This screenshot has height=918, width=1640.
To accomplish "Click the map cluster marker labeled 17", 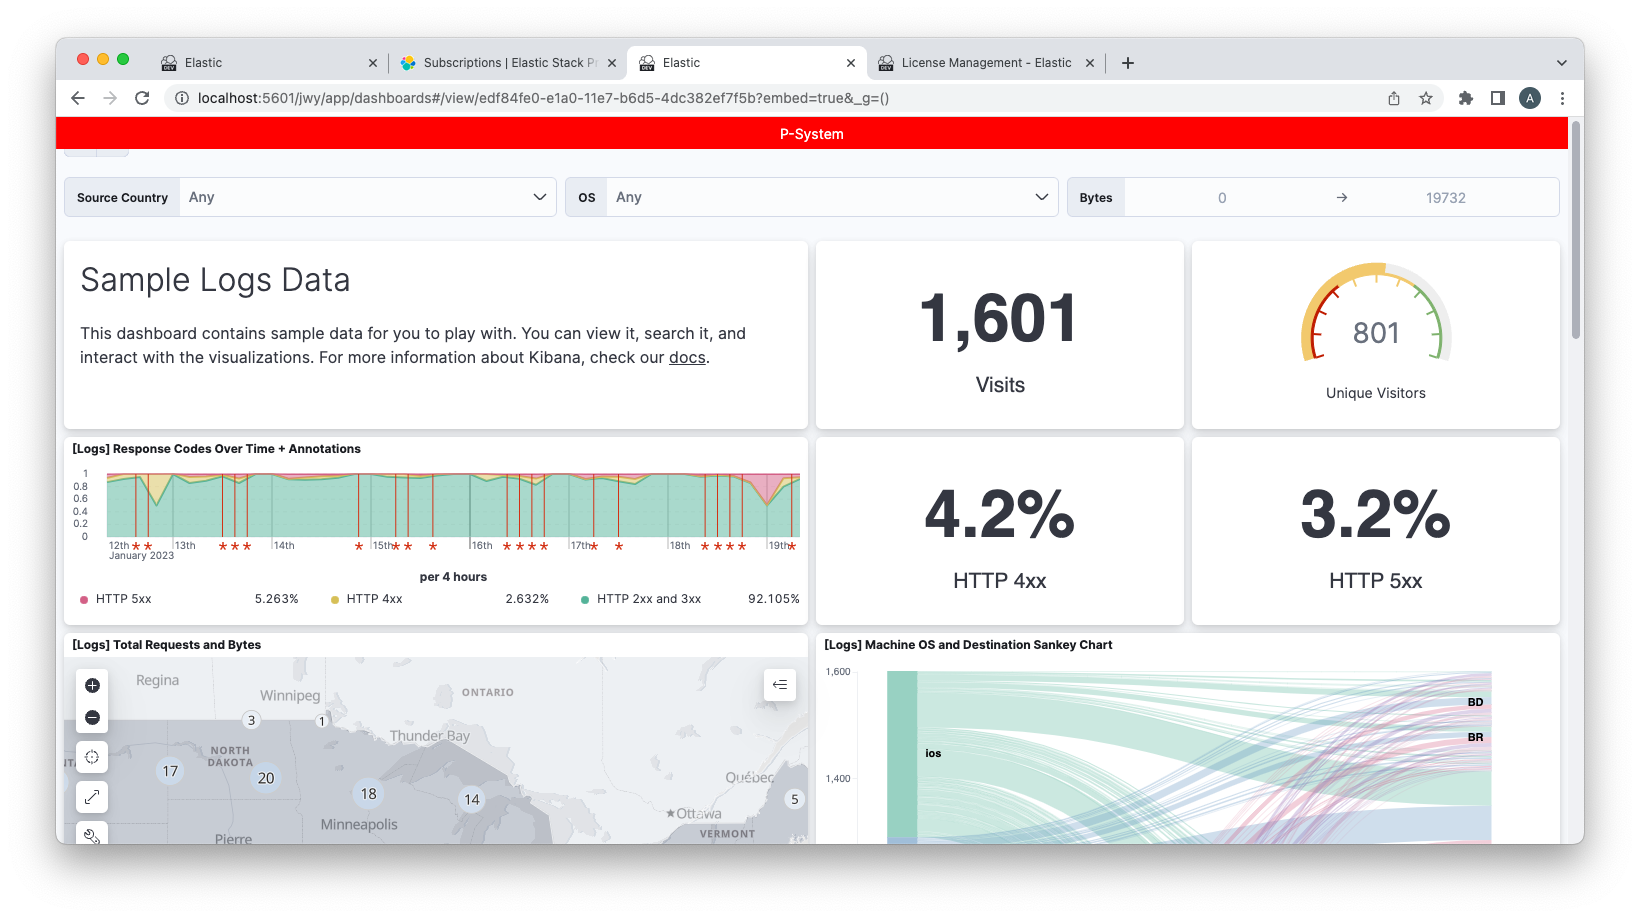I will pos(170,771).
